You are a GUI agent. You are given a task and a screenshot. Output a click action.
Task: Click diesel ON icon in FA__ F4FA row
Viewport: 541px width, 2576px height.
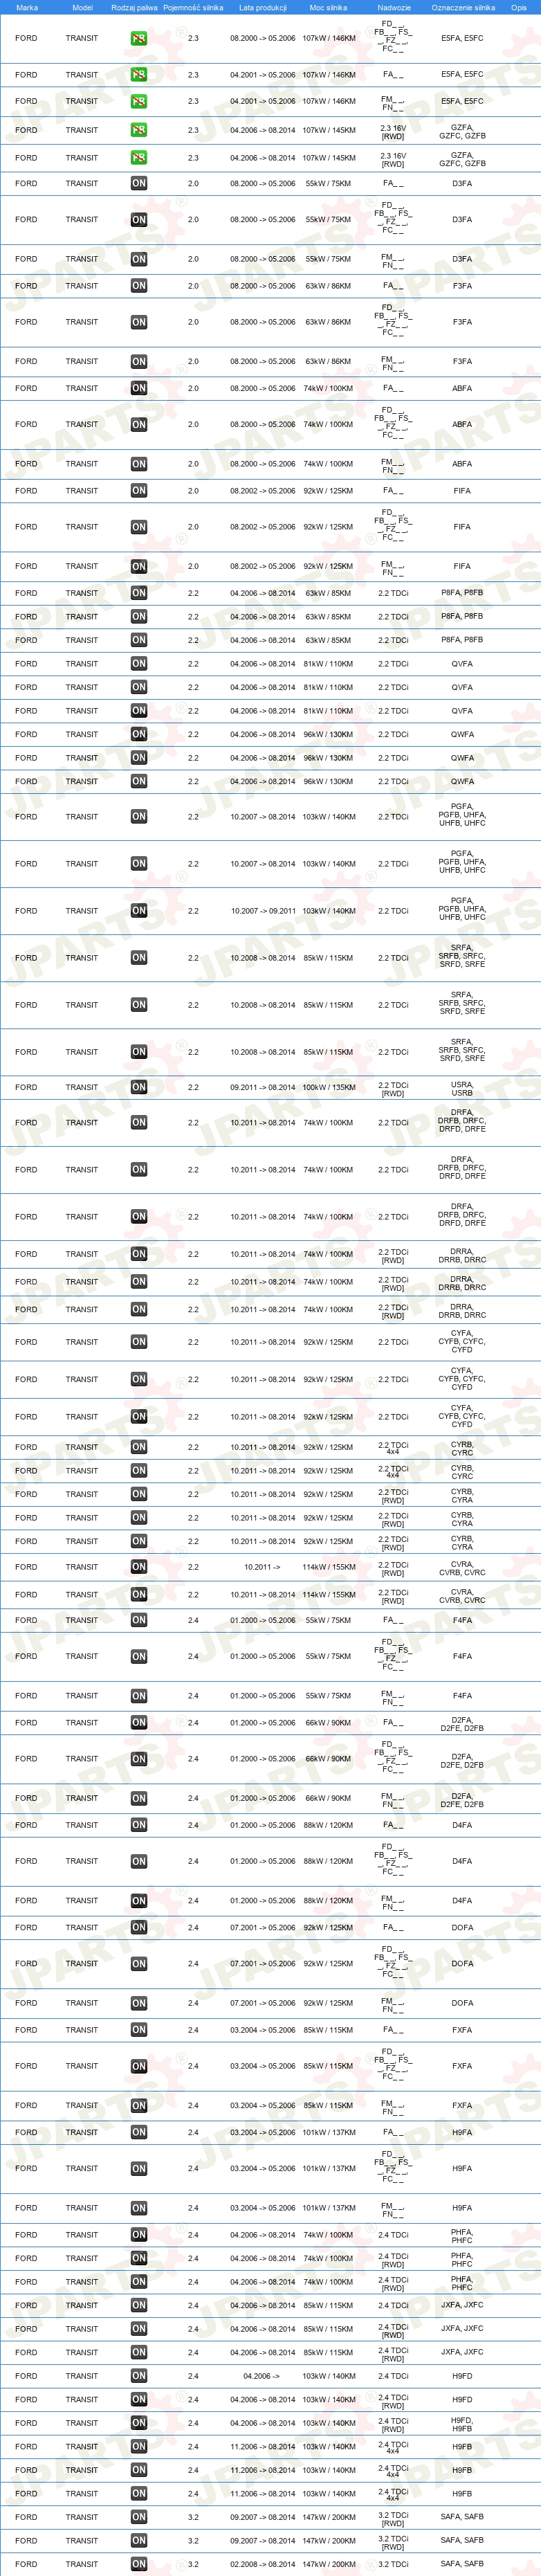pos(139,1620)
